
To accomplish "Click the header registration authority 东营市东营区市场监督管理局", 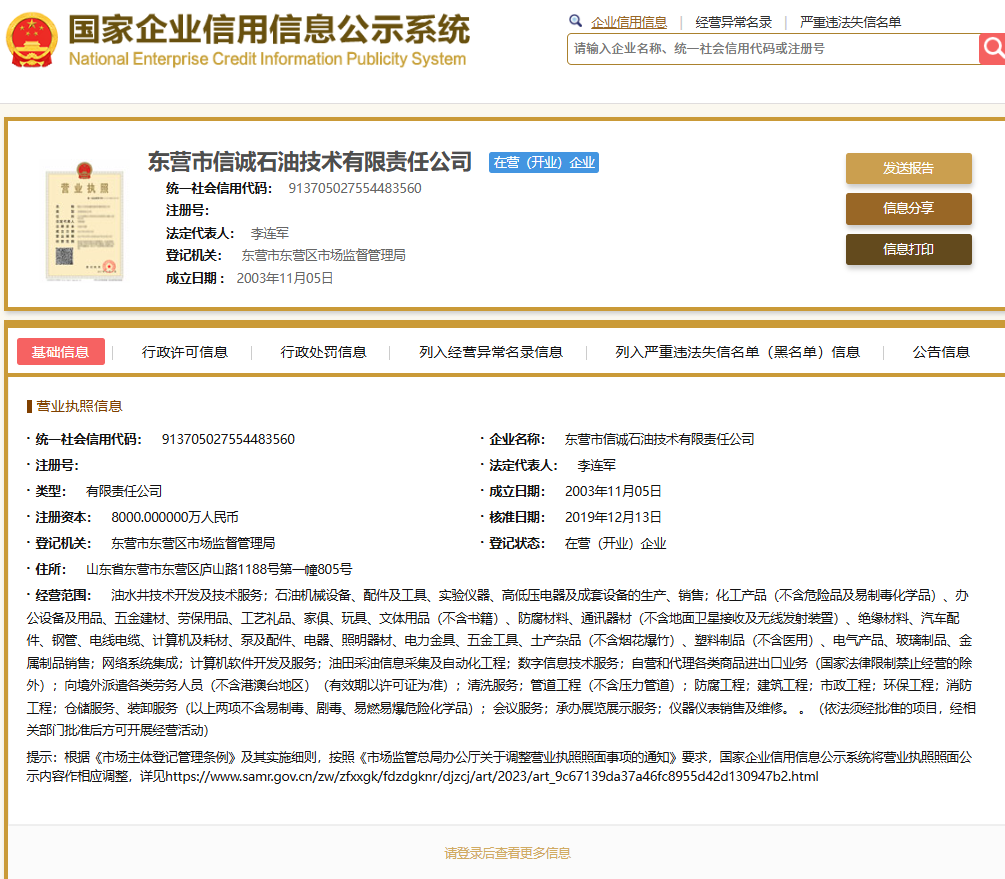I will (x=323, y=255).
